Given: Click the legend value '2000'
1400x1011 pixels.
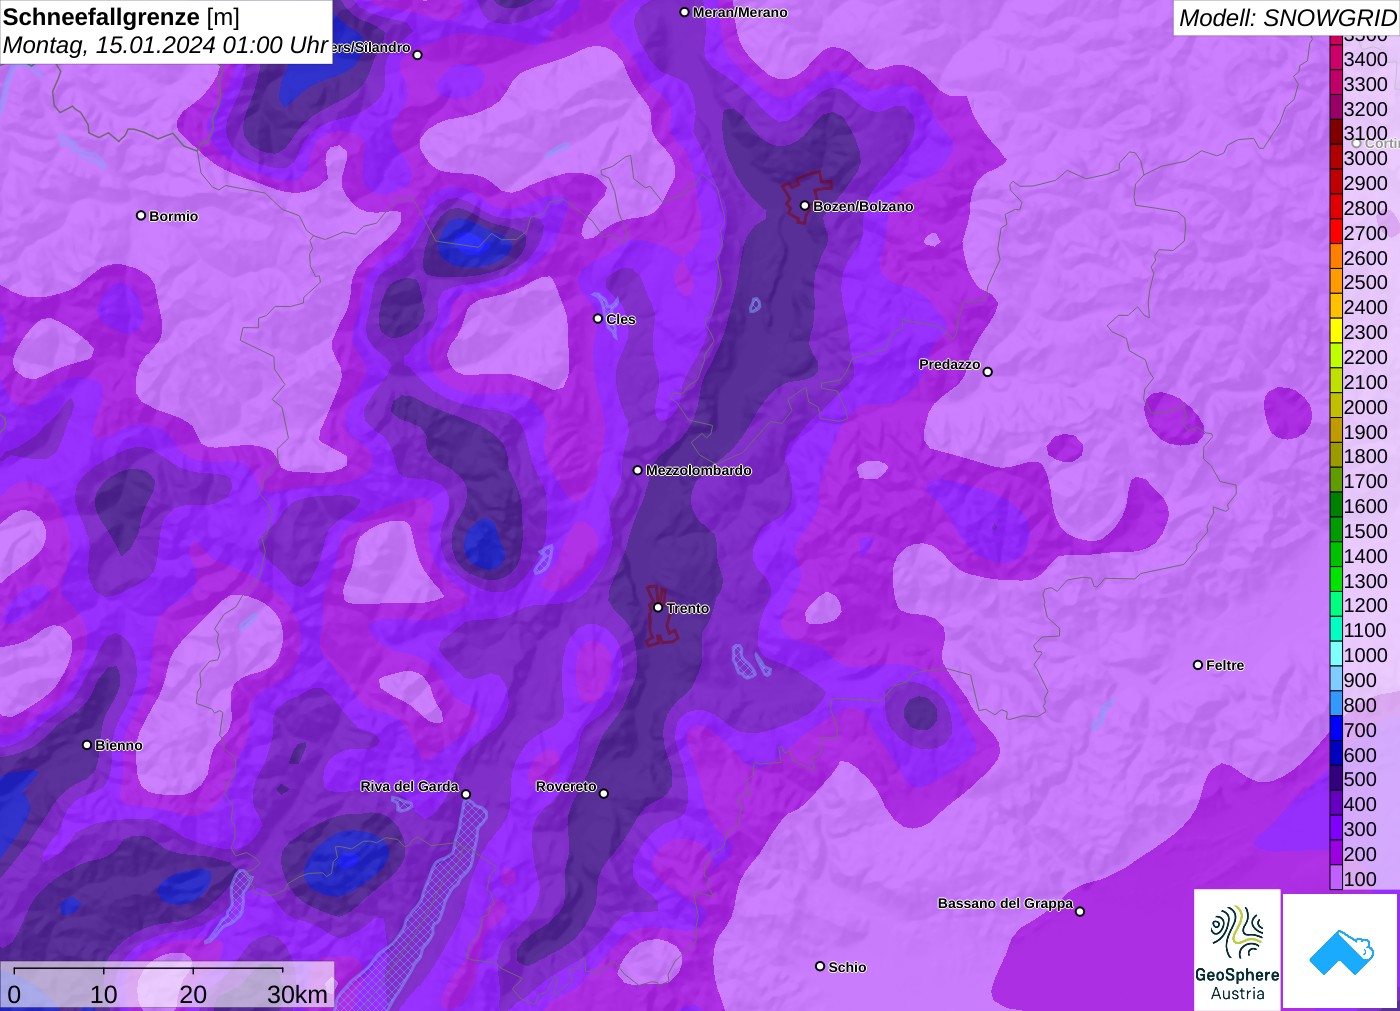Looking at the screenshot, I should (x=1365, y=406).
